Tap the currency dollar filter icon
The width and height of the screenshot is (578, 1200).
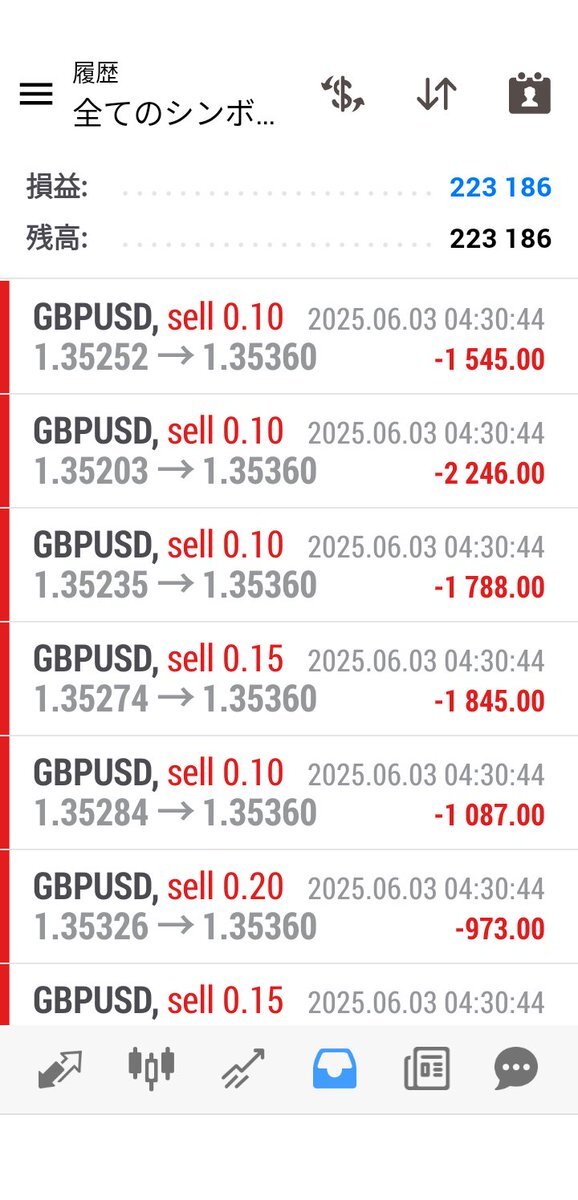342,94
